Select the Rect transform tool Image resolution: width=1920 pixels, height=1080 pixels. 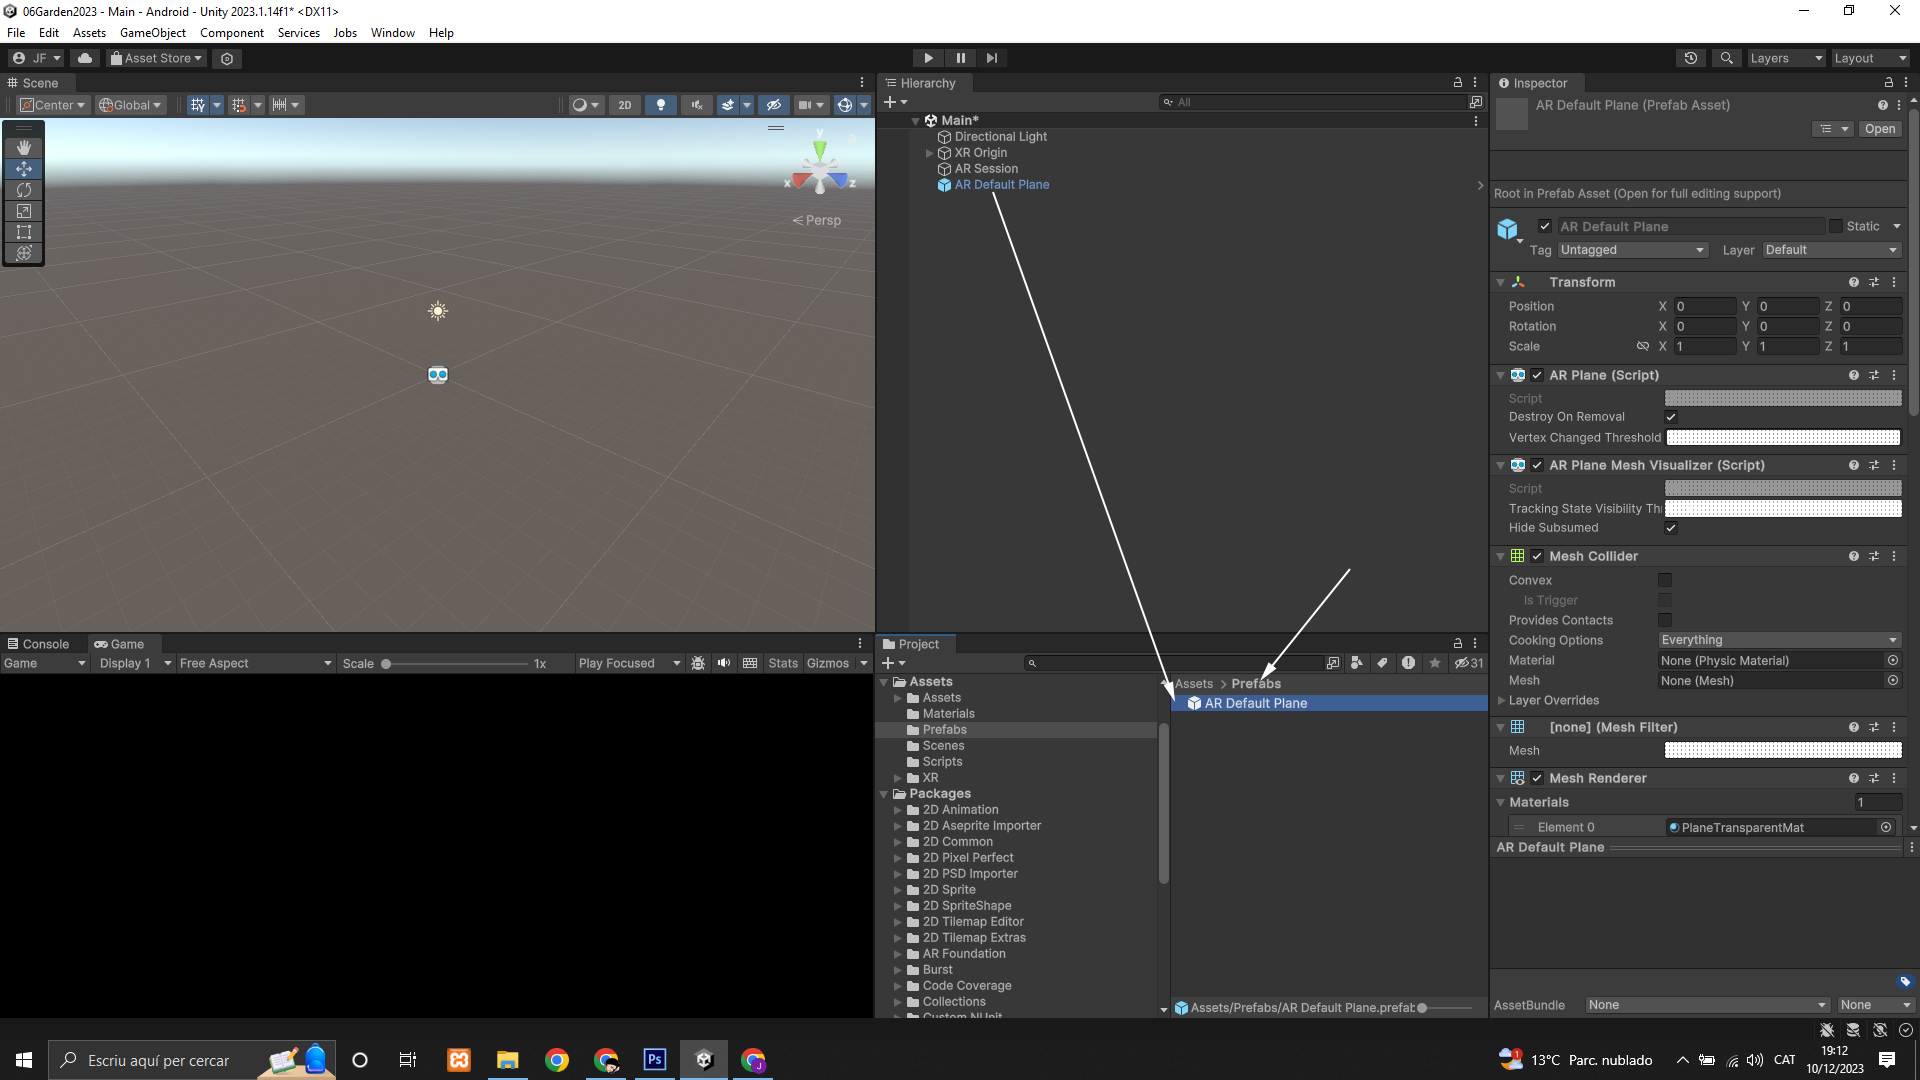pos(24,232)
